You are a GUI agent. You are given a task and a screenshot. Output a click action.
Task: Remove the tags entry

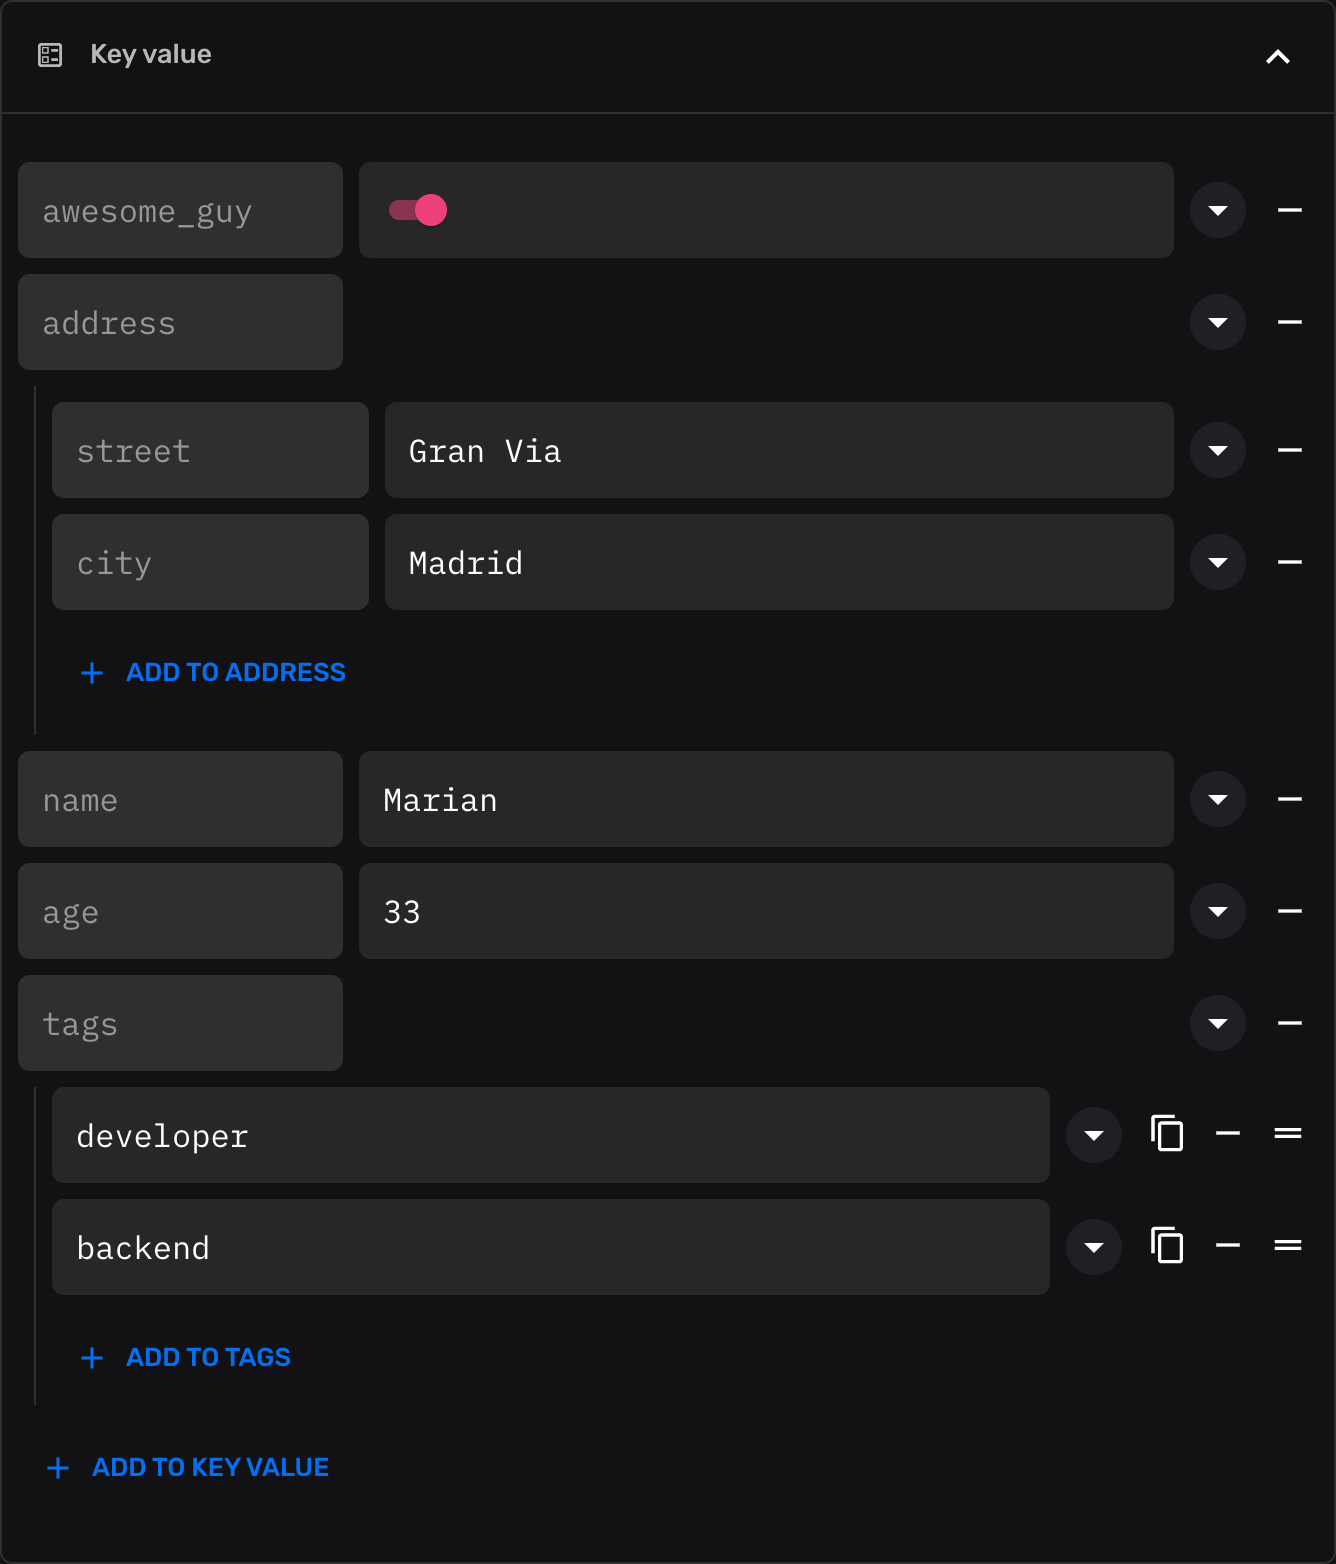tap(1289, 1023)
